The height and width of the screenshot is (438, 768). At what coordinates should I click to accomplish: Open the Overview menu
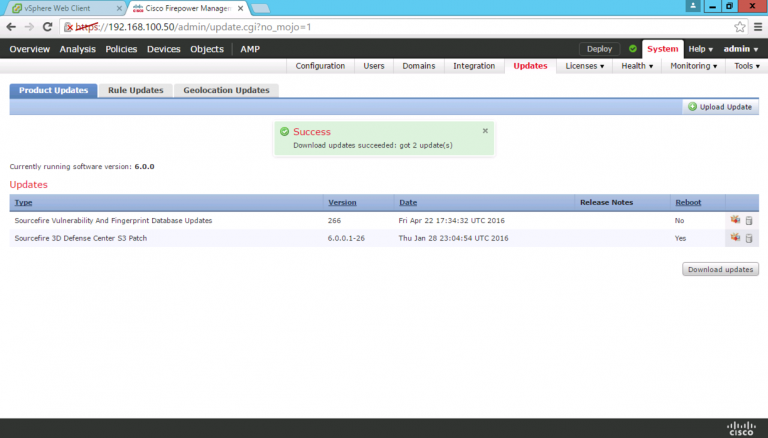point(29,49)
